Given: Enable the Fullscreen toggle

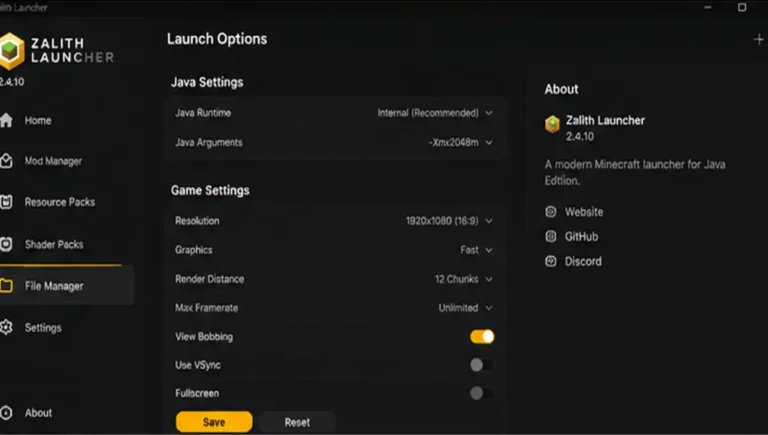Looking at the screenshot, I should coord(482,393).
